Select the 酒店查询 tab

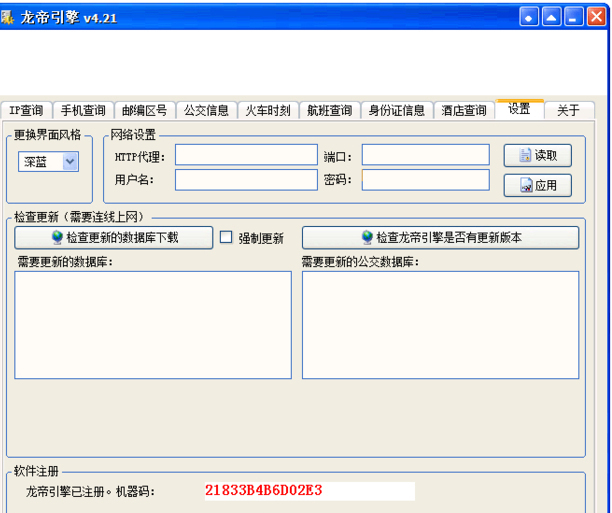[464, 110]
